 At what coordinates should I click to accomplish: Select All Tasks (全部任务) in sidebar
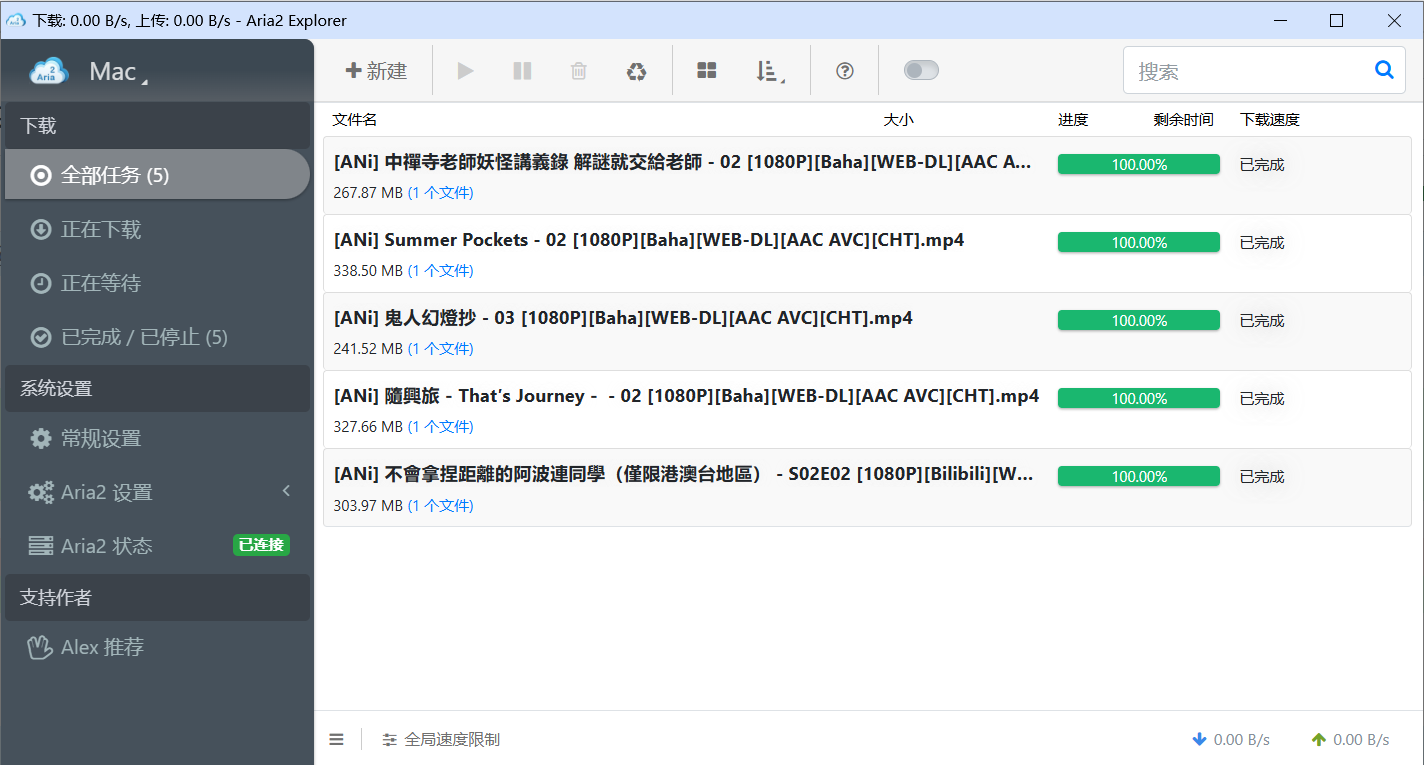coord(157,175)
